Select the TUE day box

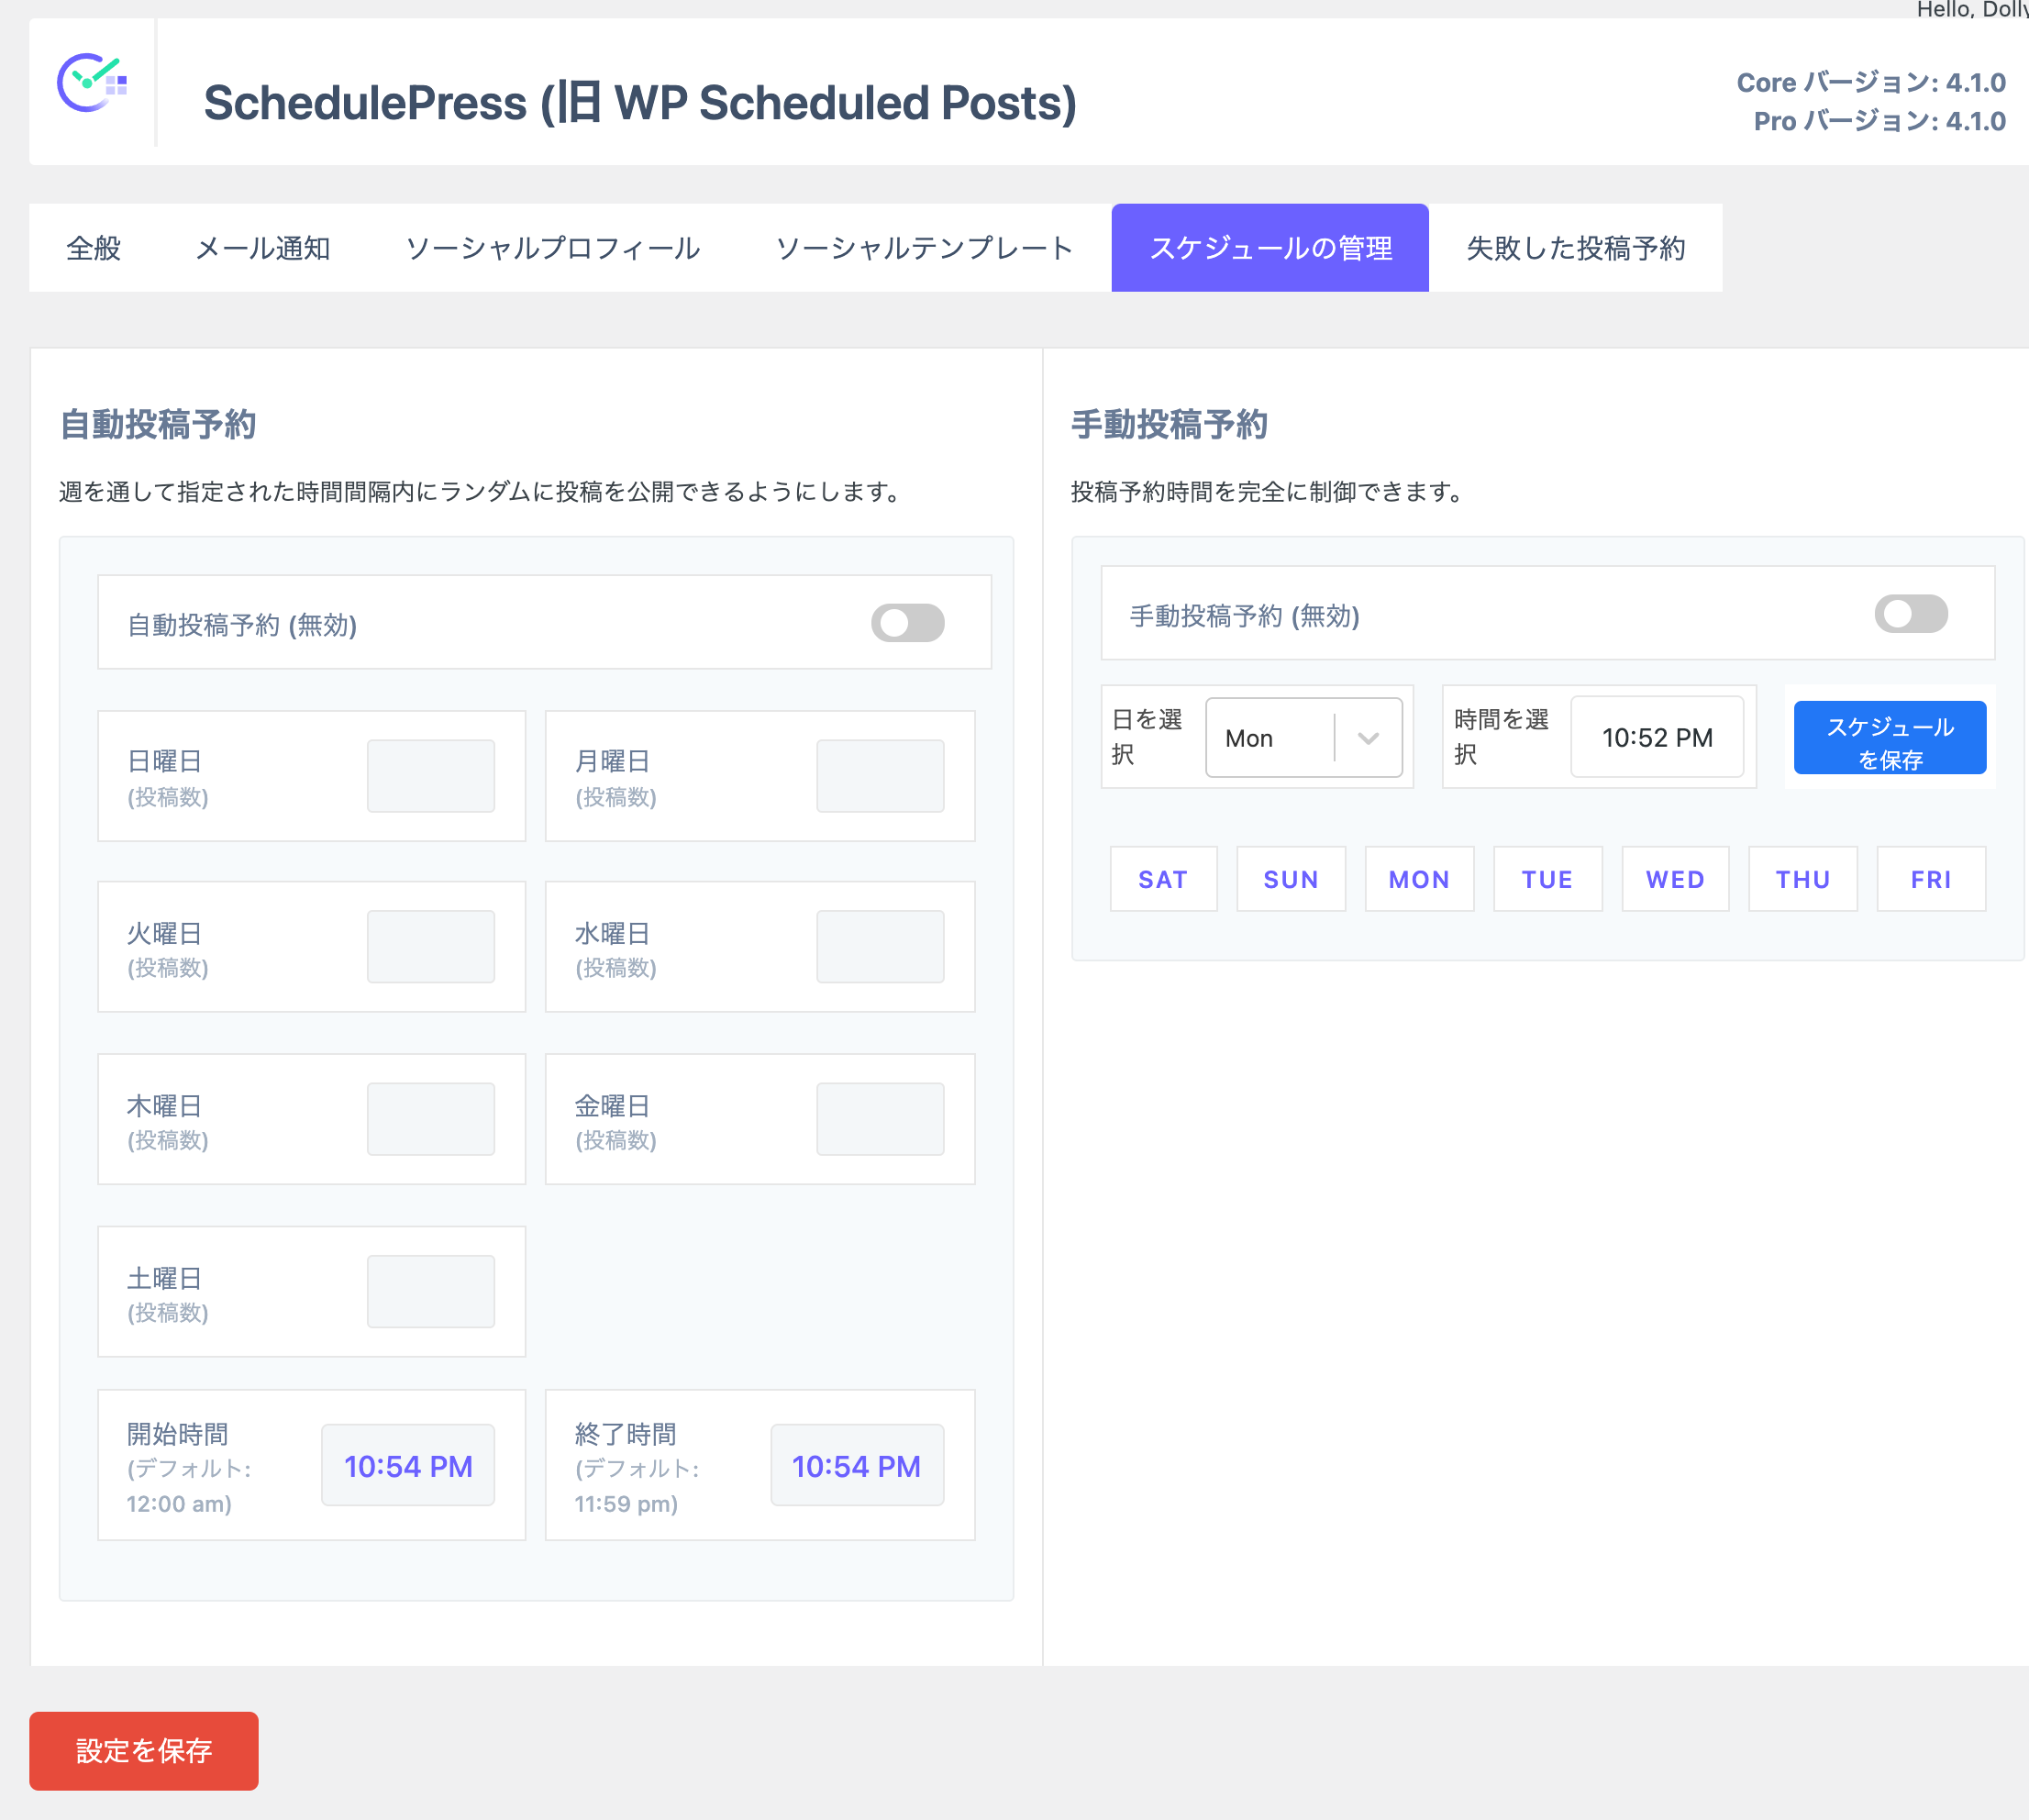point(1547,879)
